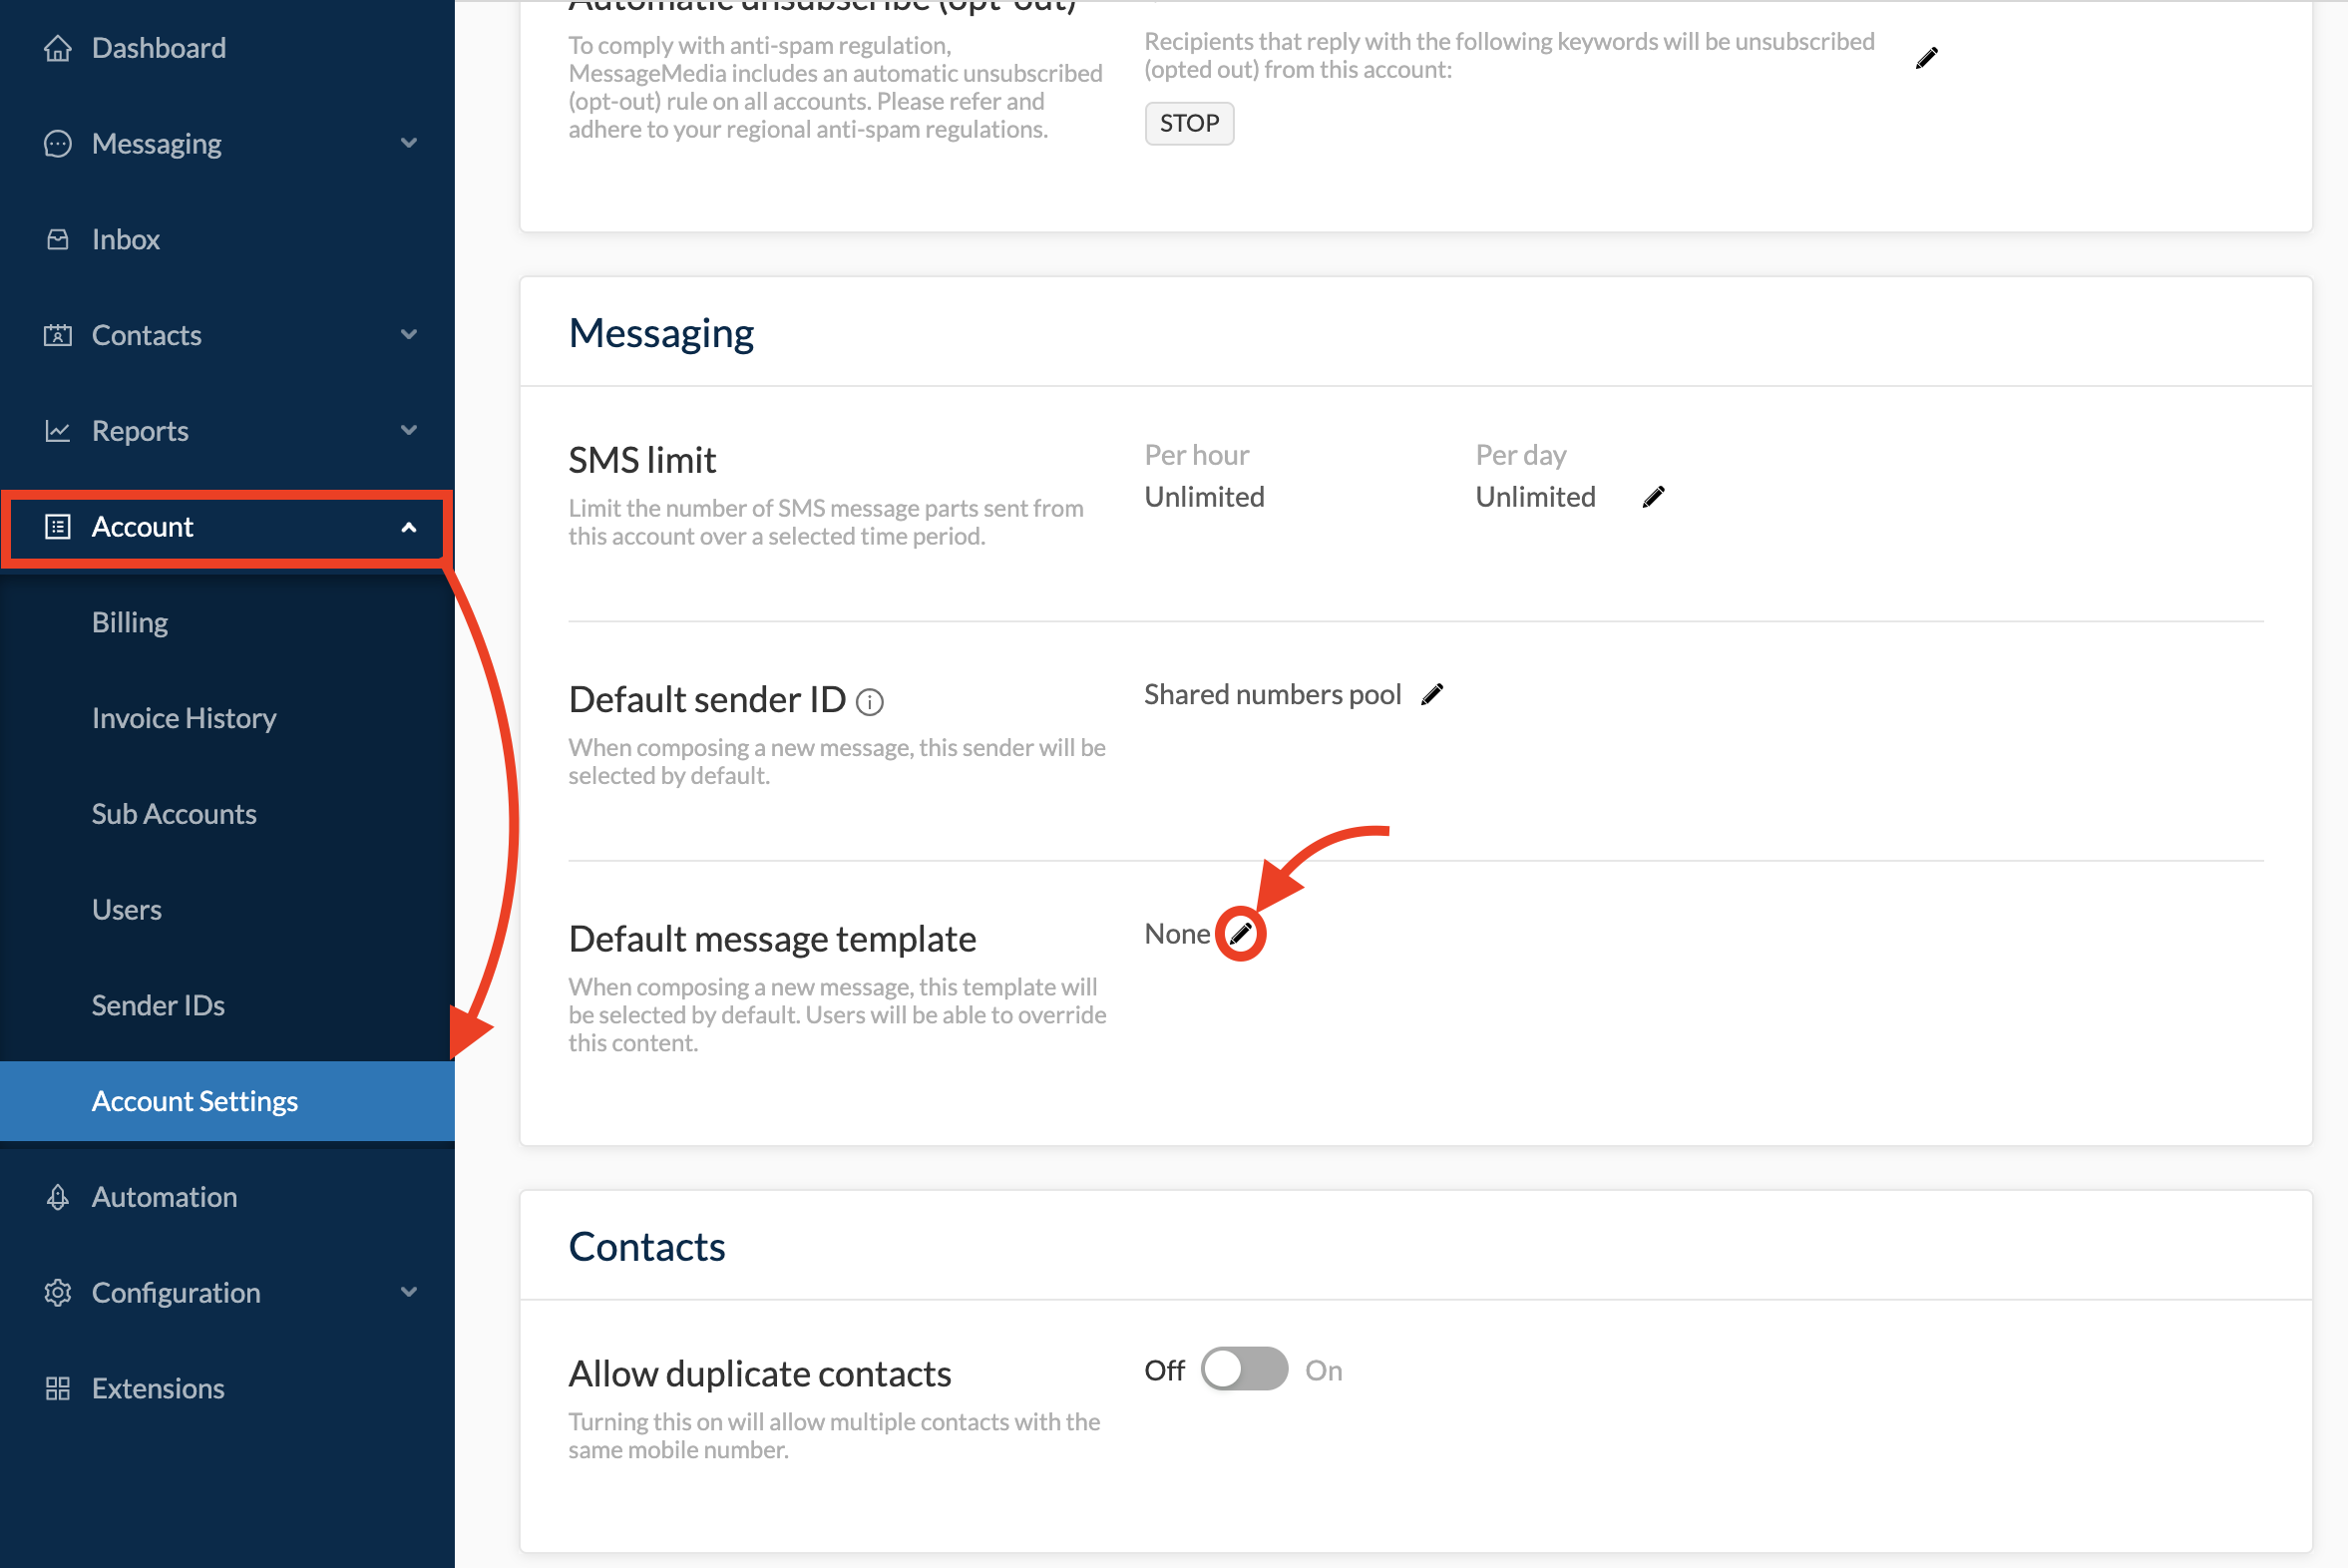Edit the default message template pencil icon

pyautogui.click(x=1240, y=934)
